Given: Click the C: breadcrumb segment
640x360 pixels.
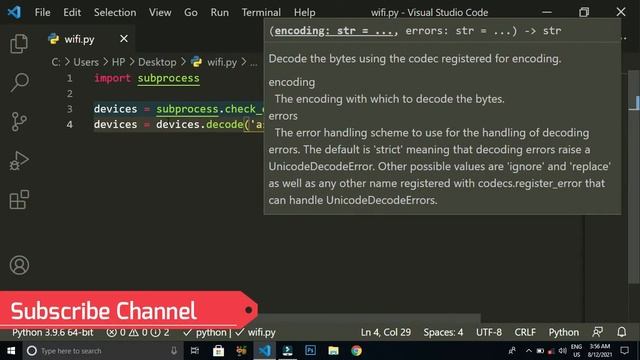Looking at the screenshot, I should [56, 62].
